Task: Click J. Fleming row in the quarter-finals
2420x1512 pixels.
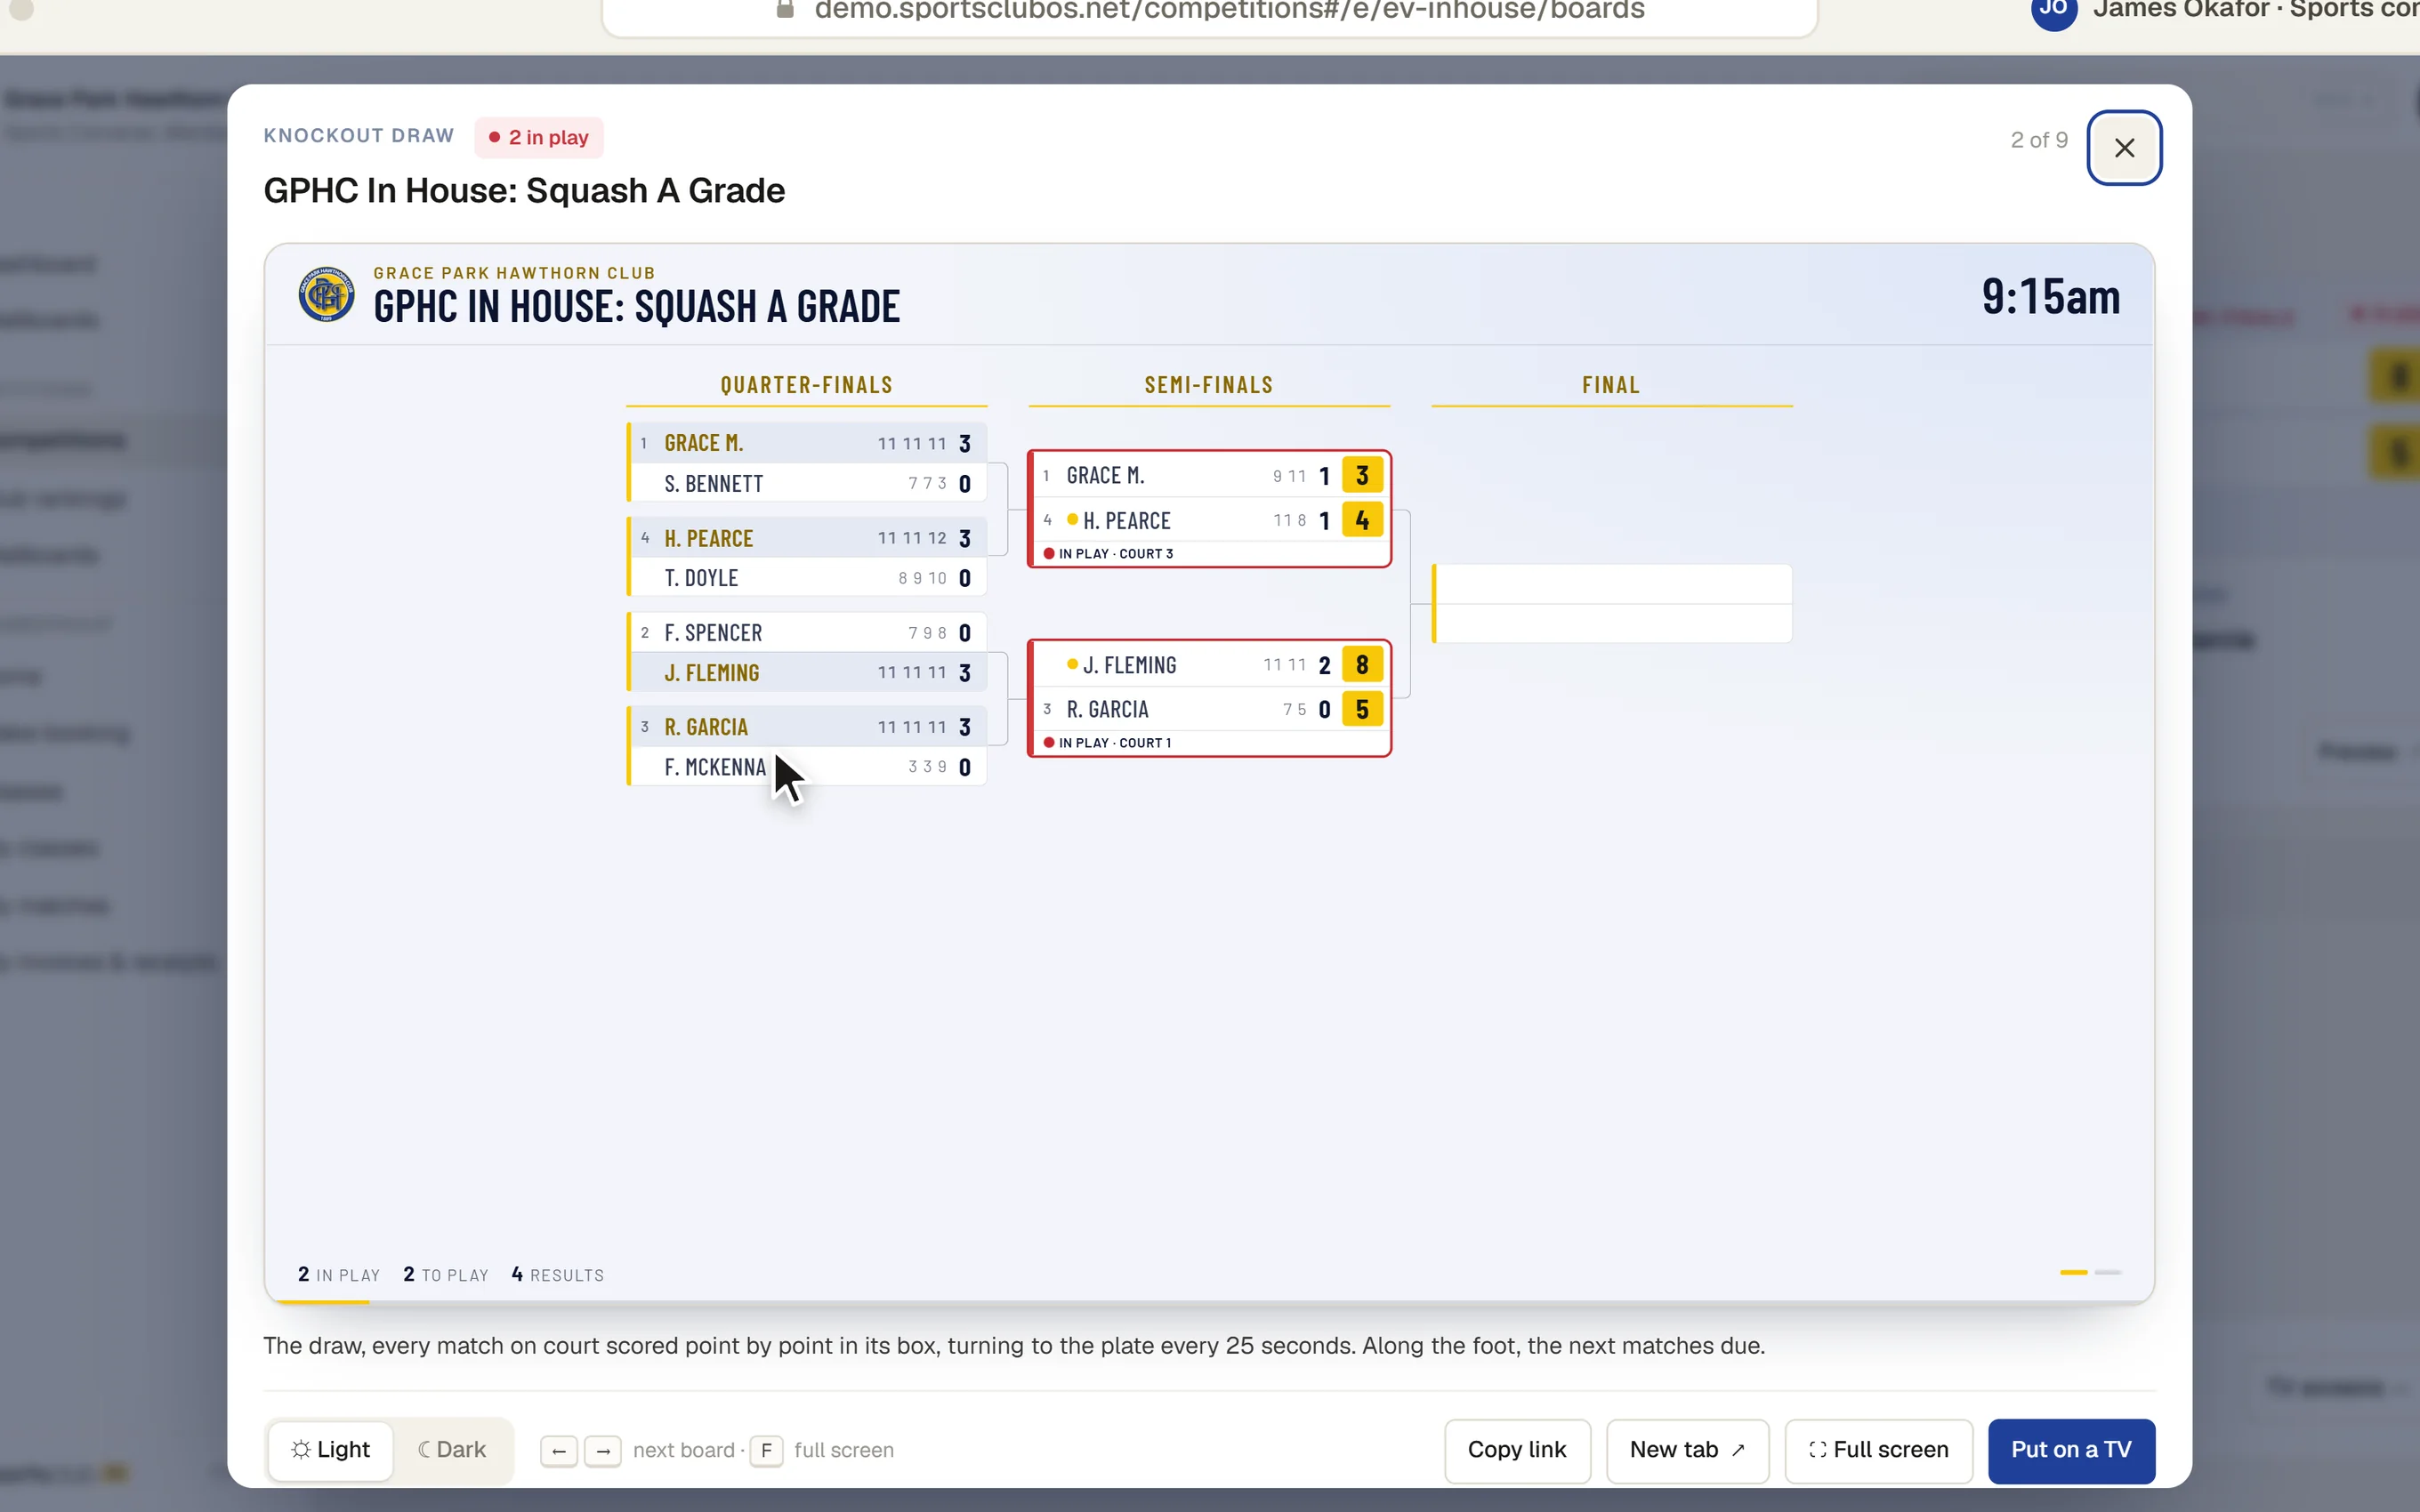Action: click(x=807, y=672)
